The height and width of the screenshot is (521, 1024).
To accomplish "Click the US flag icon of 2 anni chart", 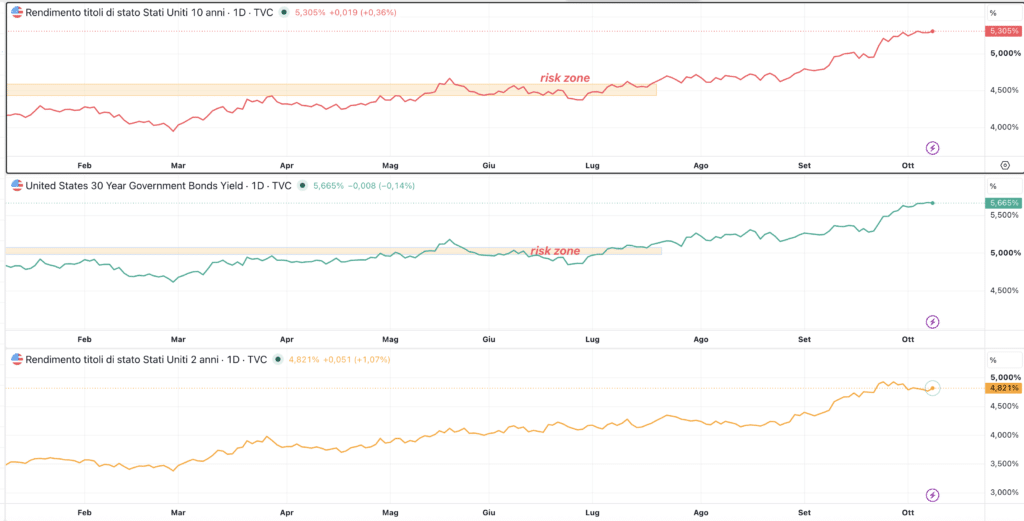I will (17, 359).
